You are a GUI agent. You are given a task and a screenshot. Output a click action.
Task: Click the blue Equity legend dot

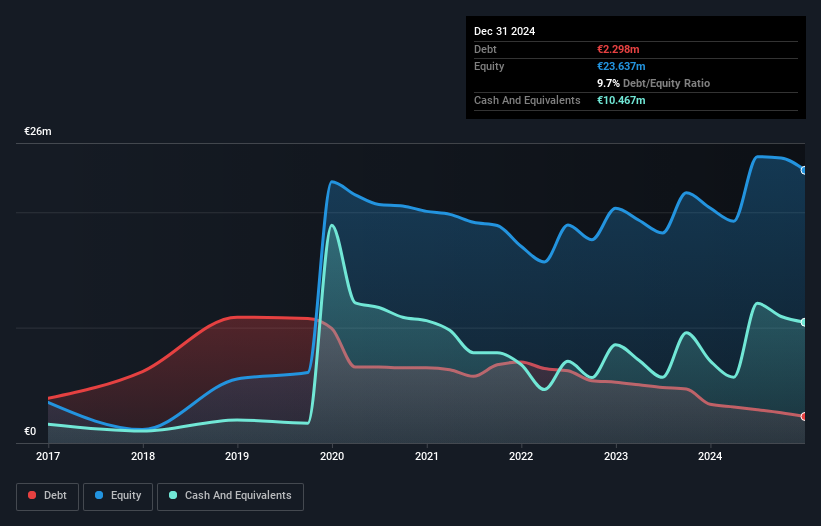[x=99, y=495]
